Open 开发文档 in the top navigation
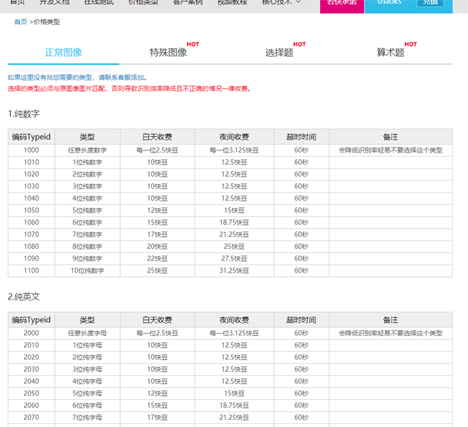This screenshot has height=427, width=468. (x=55, y=2)
